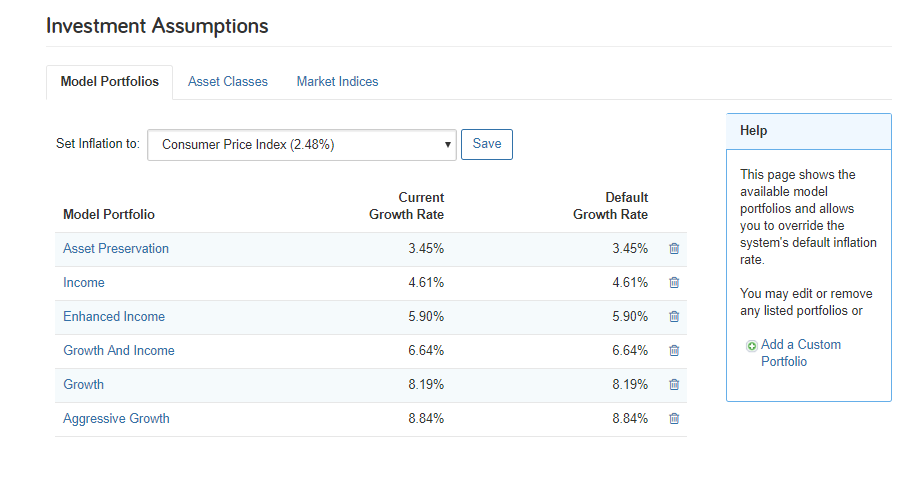Open the Growth portfolio link
The height and width of the screenshot is (481, 922).
pos(83,385)
